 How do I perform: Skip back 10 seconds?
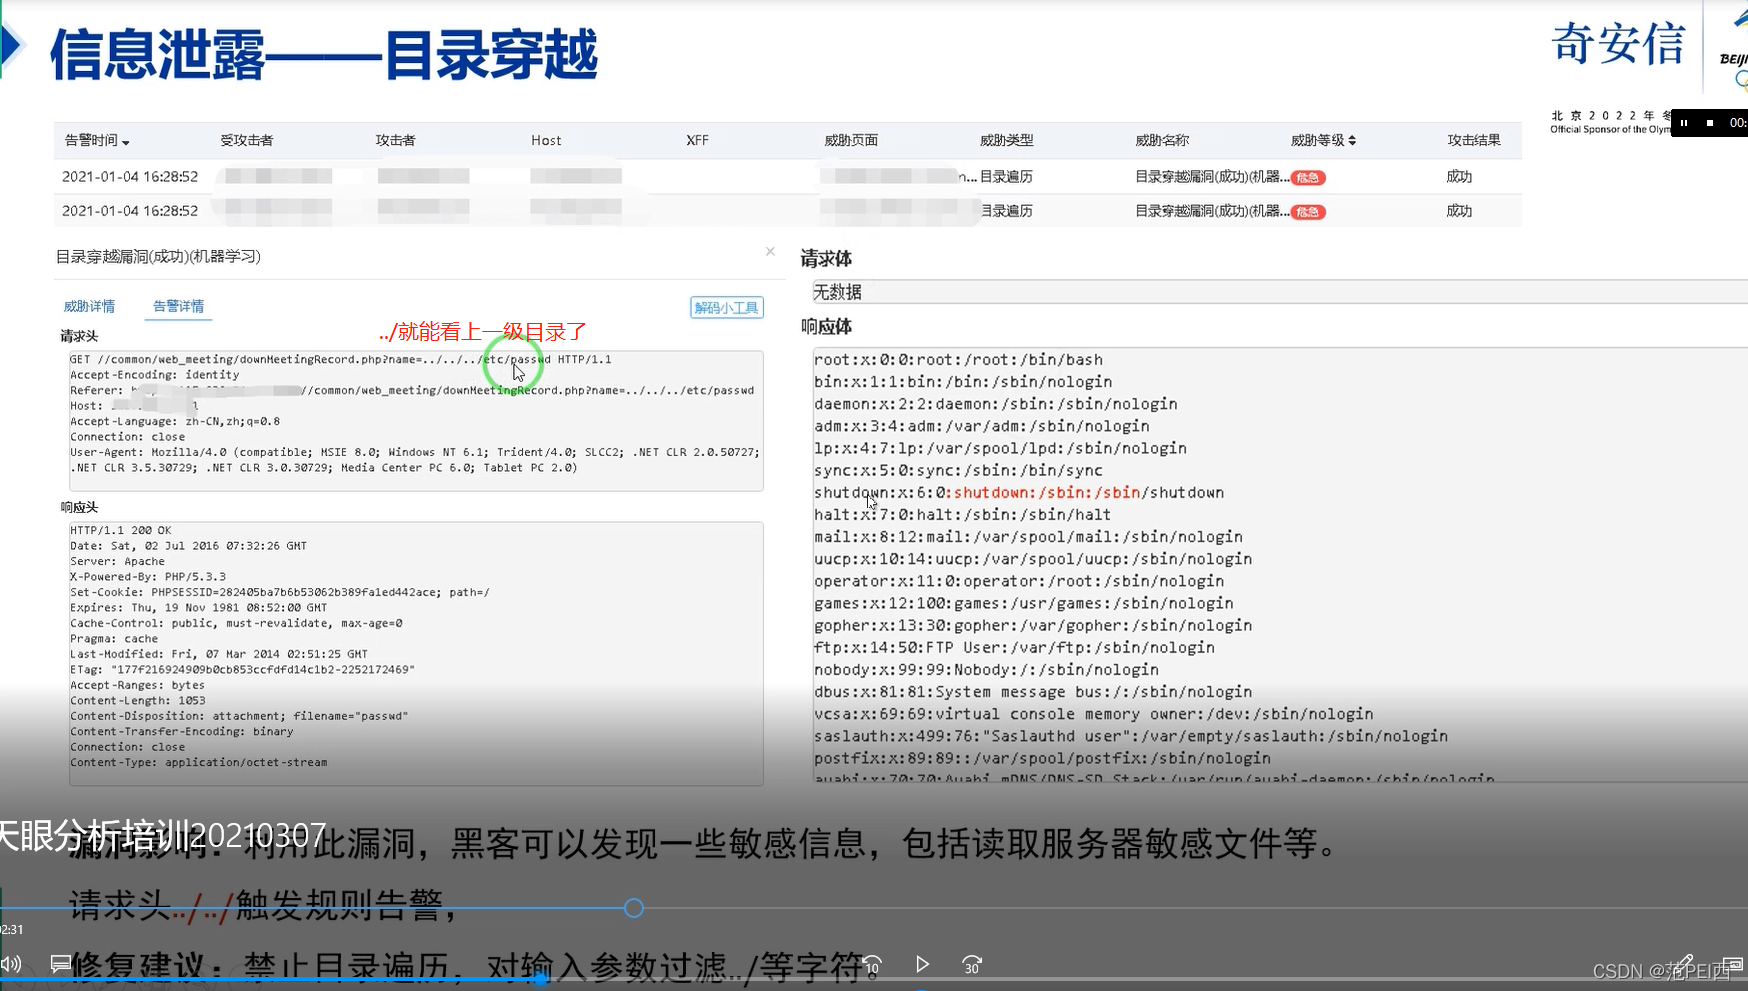click(x=872, y=964)
